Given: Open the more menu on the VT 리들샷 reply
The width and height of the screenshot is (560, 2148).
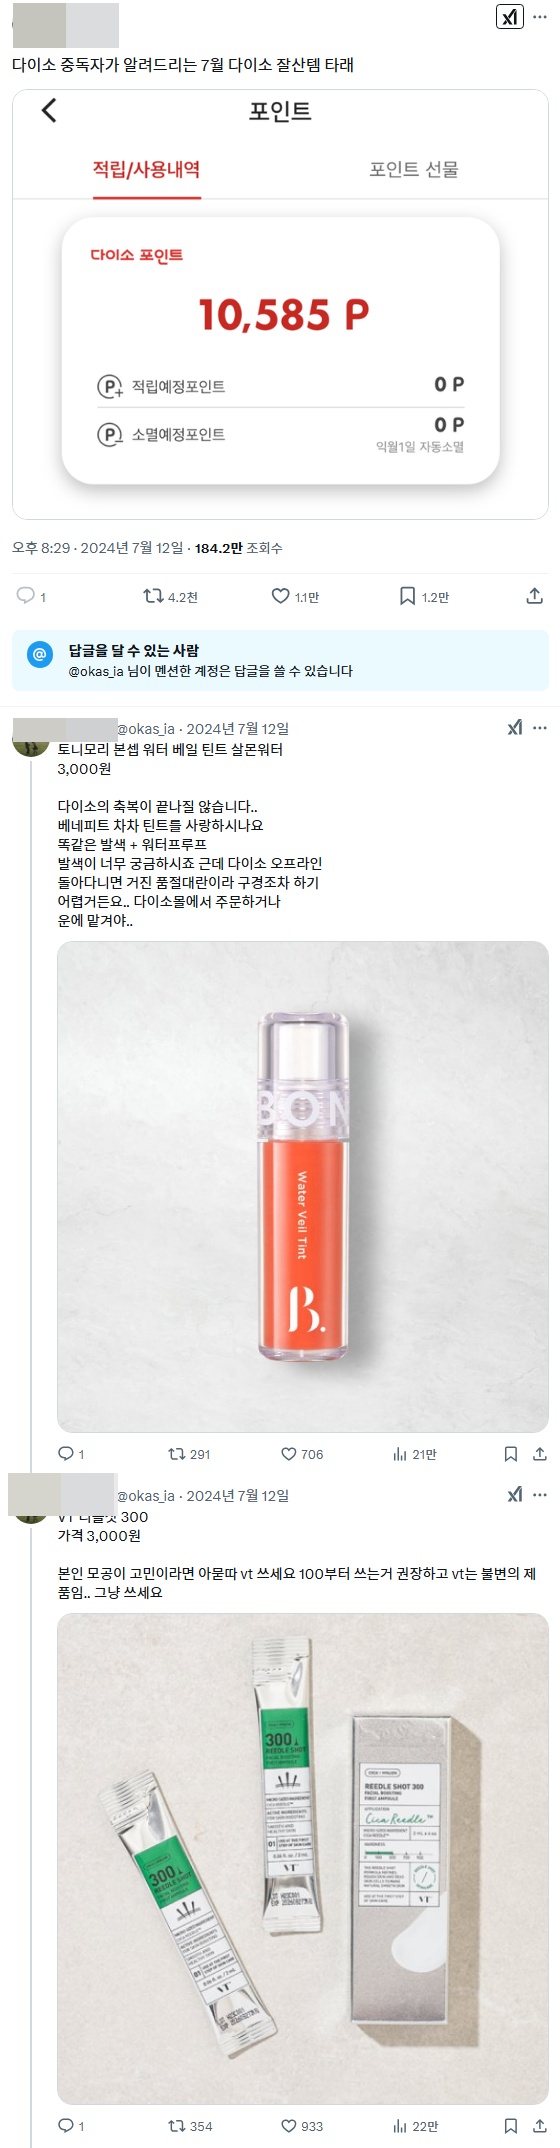Looking at the screenshot, I should click(540, 1495).
